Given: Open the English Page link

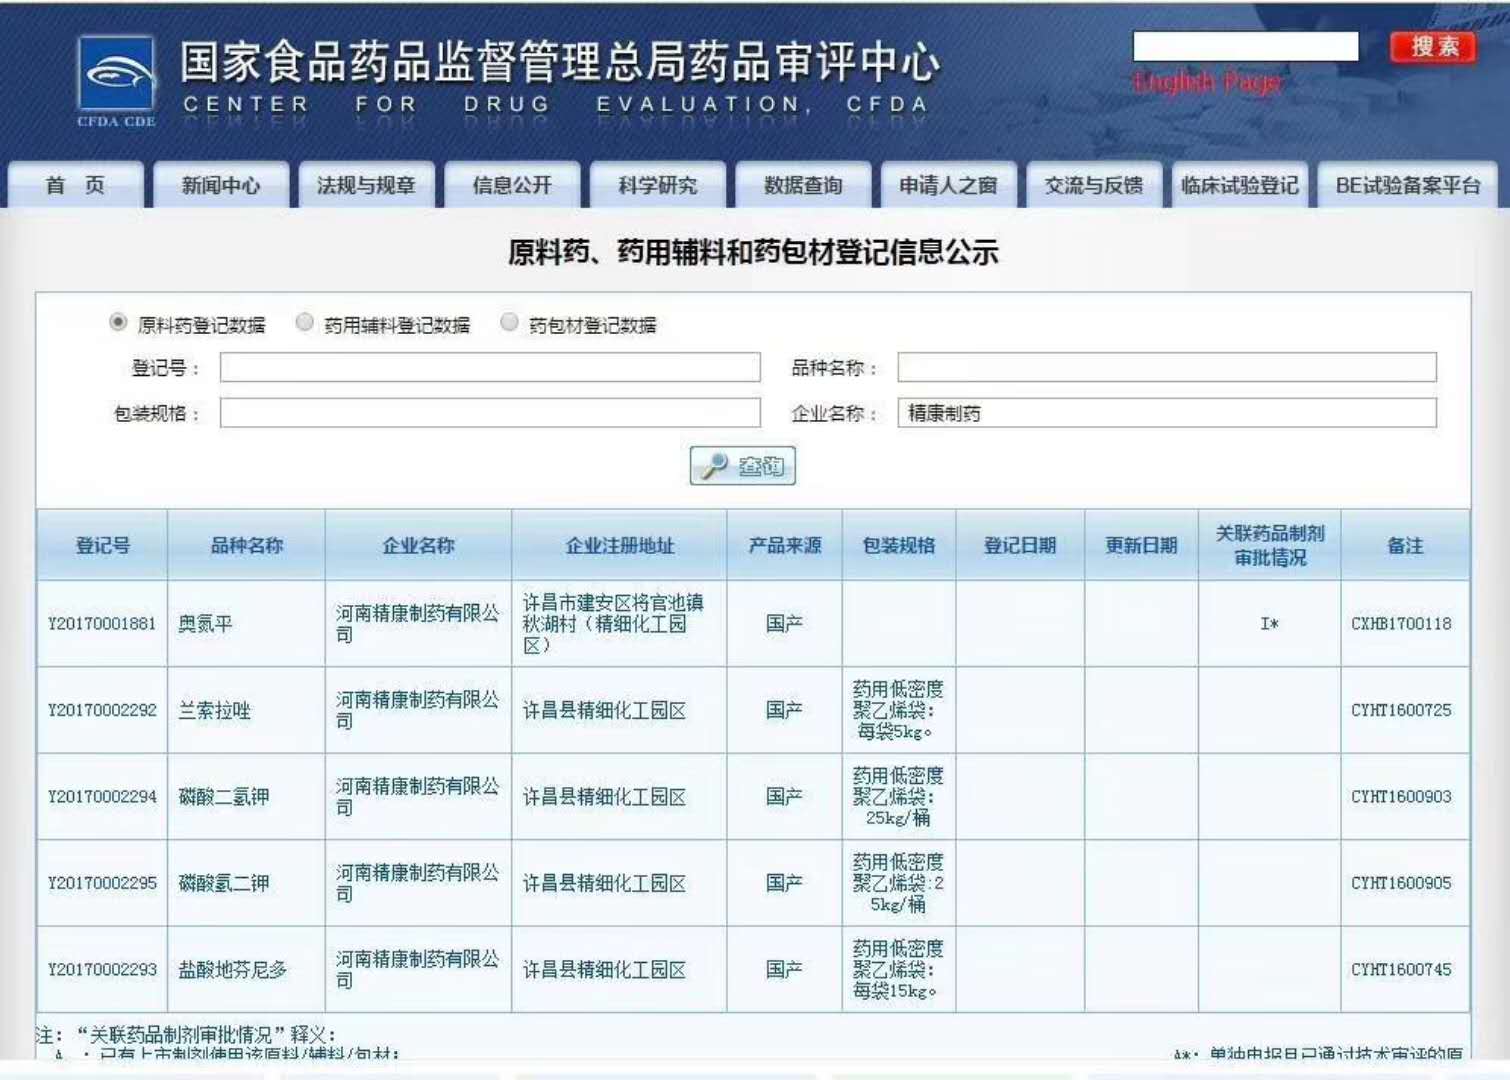Looking at the screenshot, I should click(x=1206, y=82).
